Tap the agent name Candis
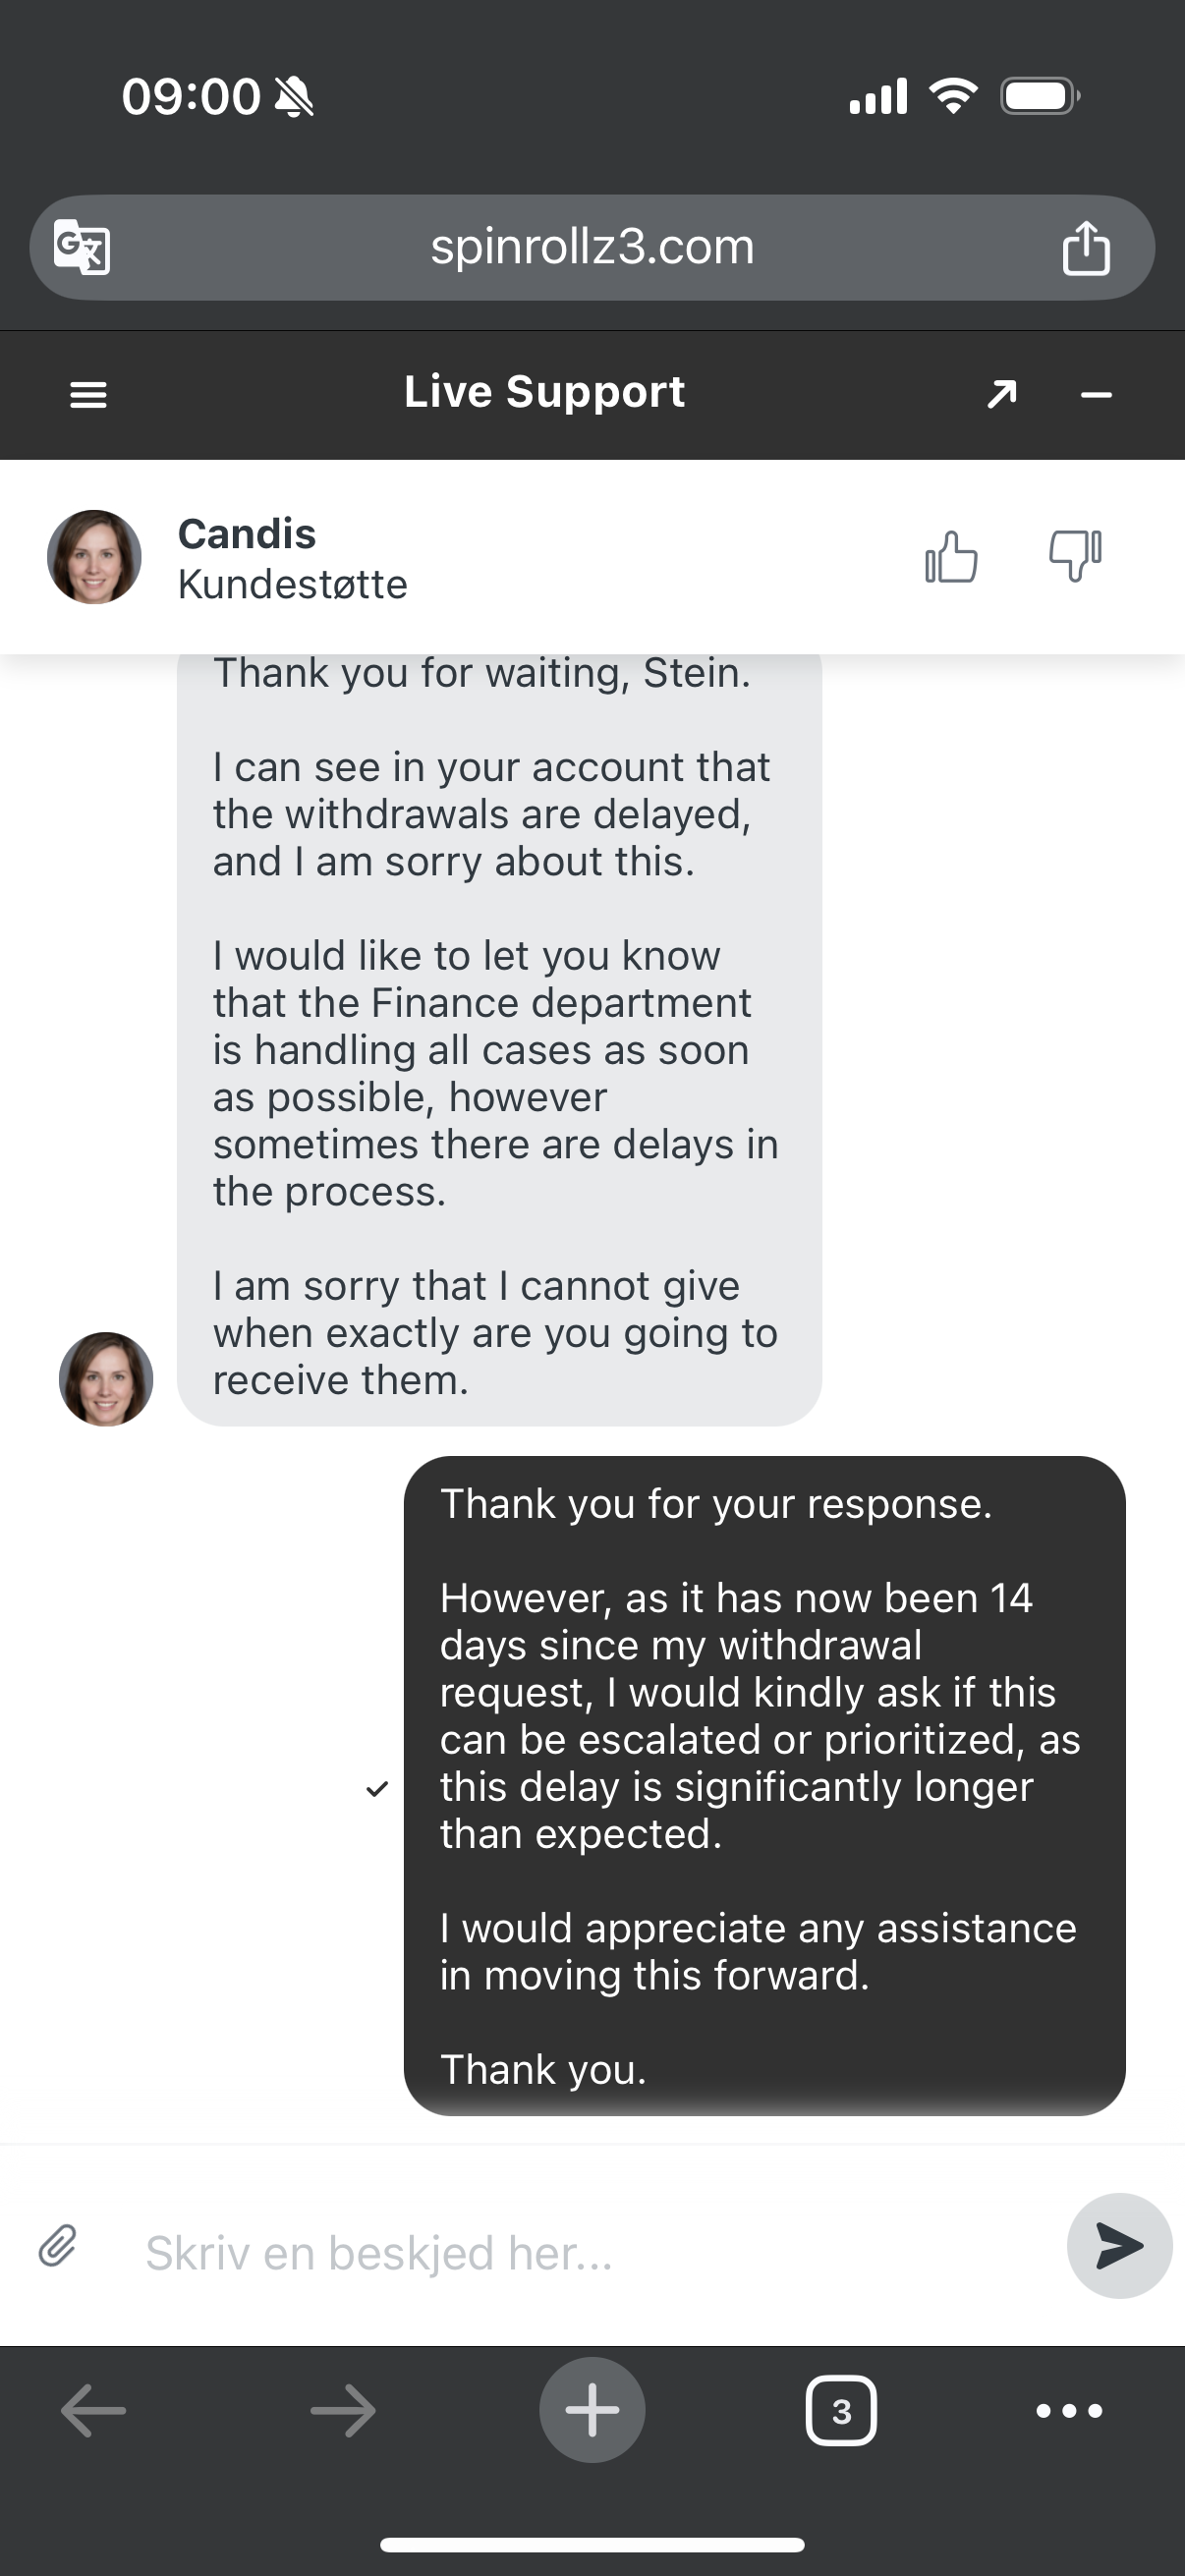The image size is (1185, 2576). tap(247, 534)
